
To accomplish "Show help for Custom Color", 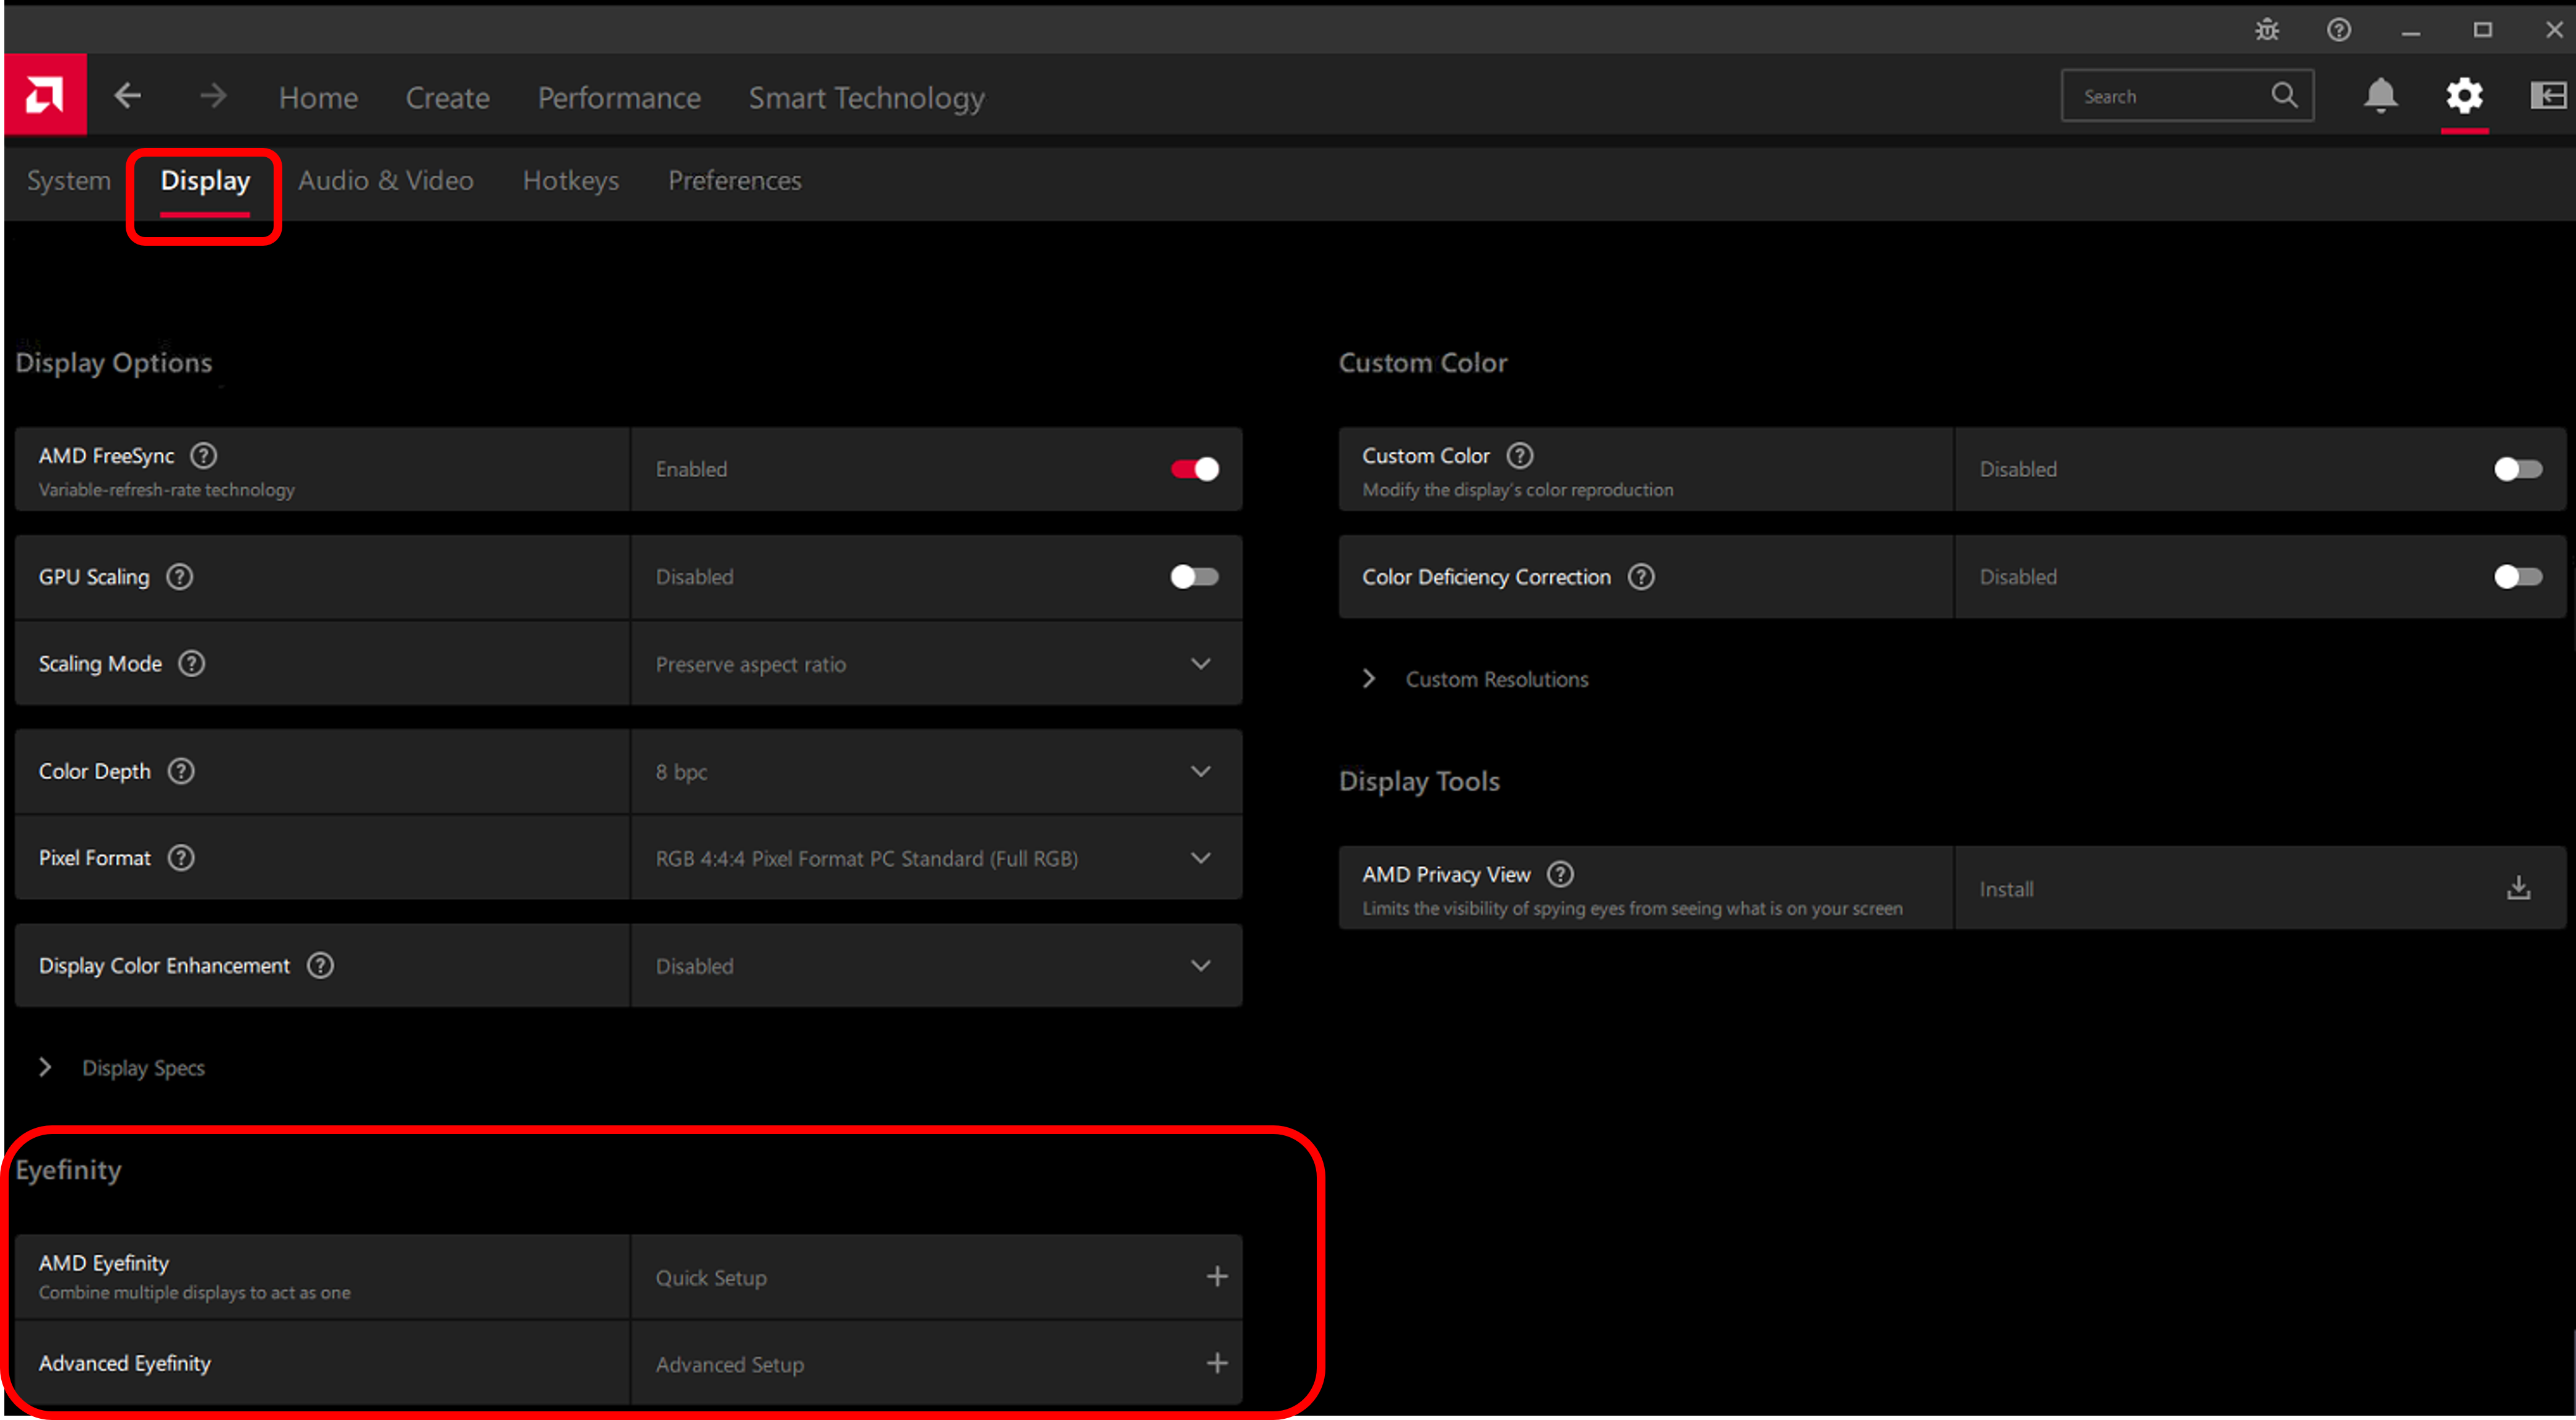I will [x=1520, y=456].
